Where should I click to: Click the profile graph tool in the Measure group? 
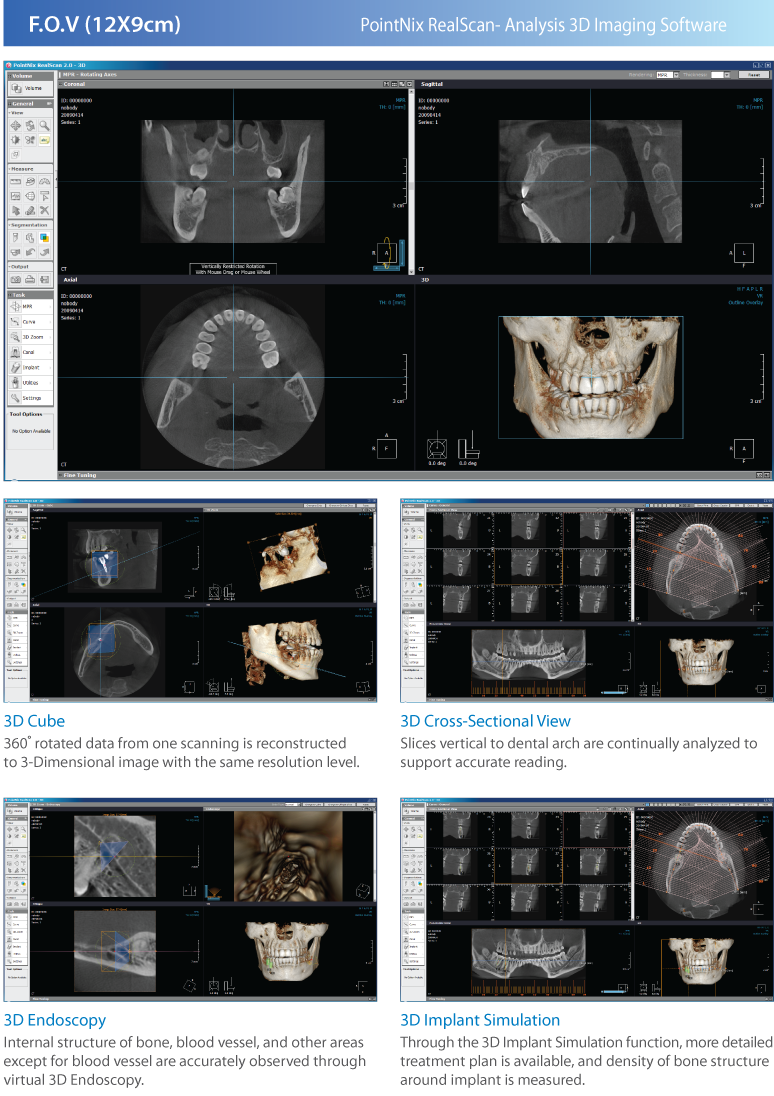point(15,196)
